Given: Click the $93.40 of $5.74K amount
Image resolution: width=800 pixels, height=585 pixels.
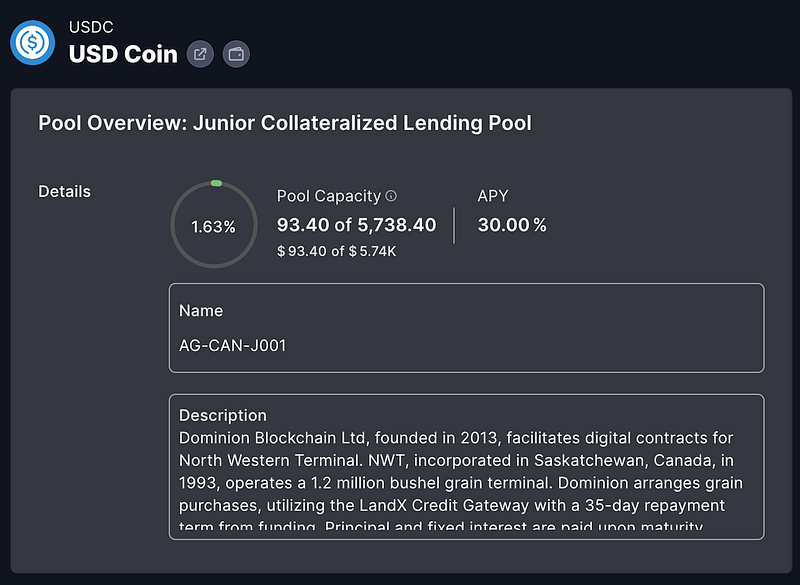Looking at the screenshot, I should [336, 251].
